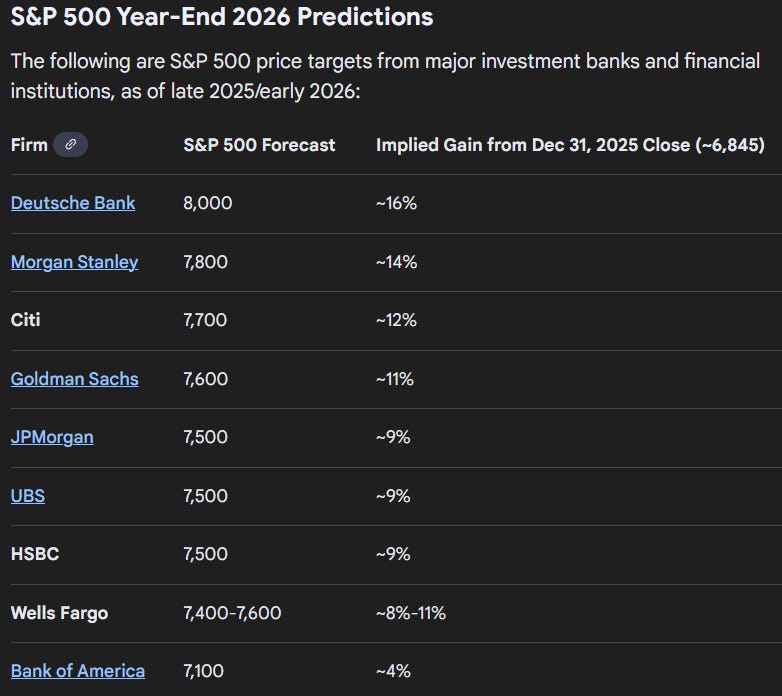Open the Bank of America link

pyautogui.click(x=78, y=671)
